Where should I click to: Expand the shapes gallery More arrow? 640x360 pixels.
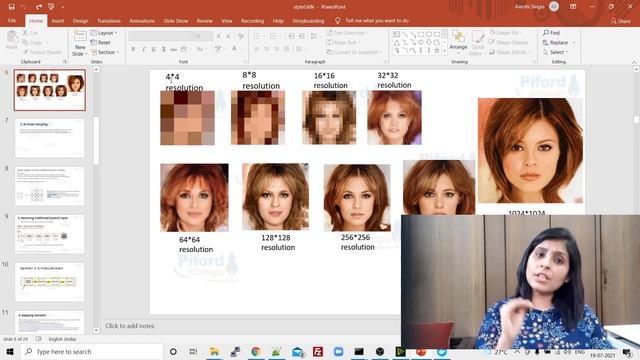(444, 51)
